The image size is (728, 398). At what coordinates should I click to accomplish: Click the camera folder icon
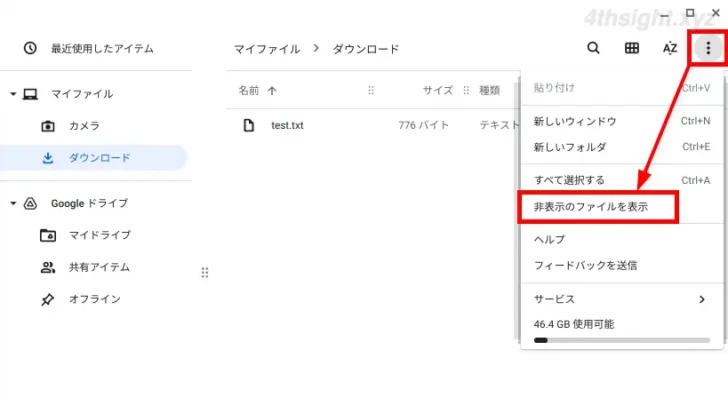[48, 126]
